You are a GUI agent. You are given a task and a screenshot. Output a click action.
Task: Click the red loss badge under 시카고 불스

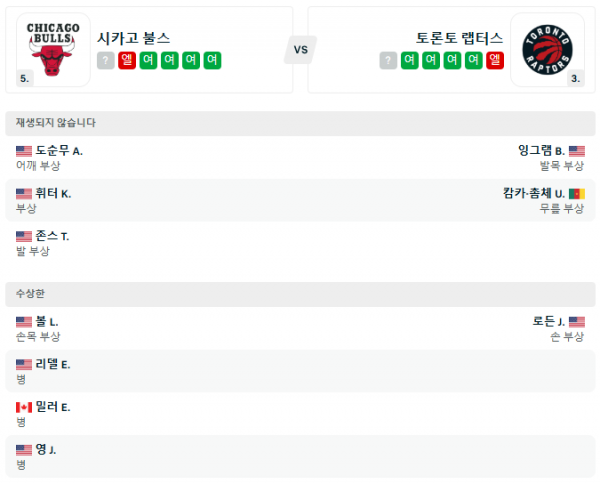click(127, 61)
